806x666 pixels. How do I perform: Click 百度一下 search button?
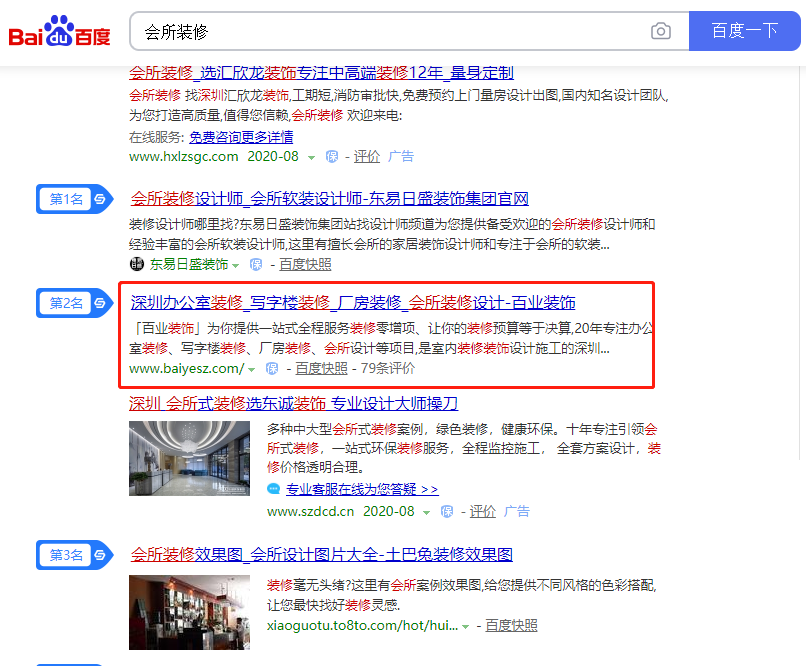744,31
